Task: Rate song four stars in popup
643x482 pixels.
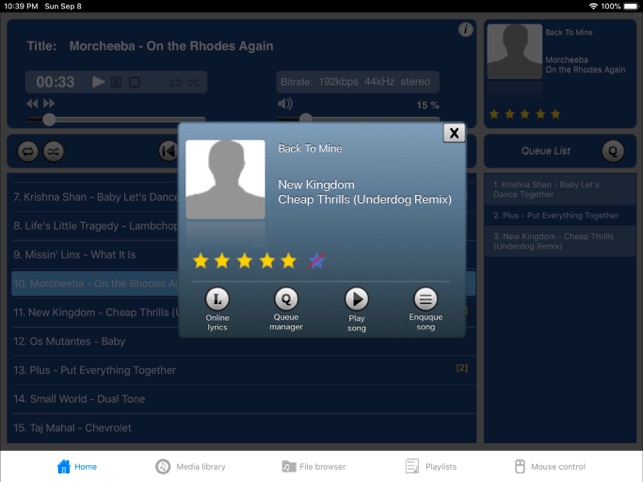Action: tap(267, 260)
